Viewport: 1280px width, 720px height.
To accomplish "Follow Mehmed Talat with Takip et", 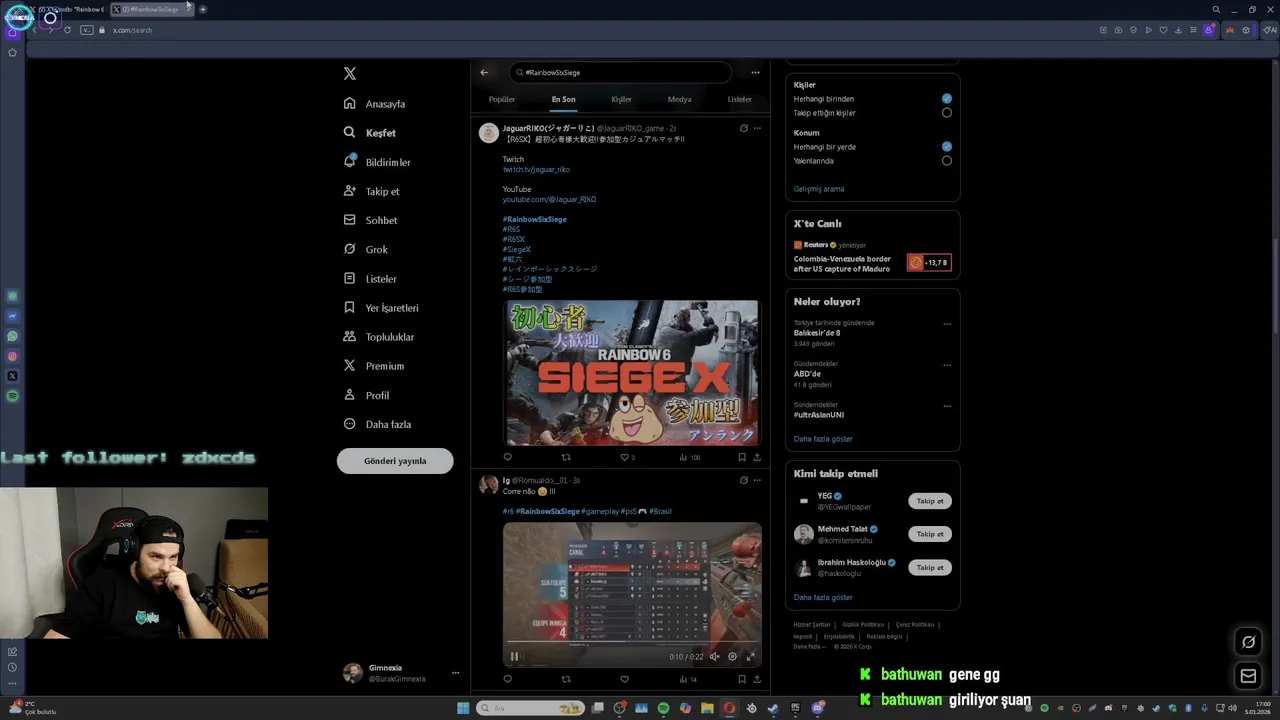I will [930, 534].
